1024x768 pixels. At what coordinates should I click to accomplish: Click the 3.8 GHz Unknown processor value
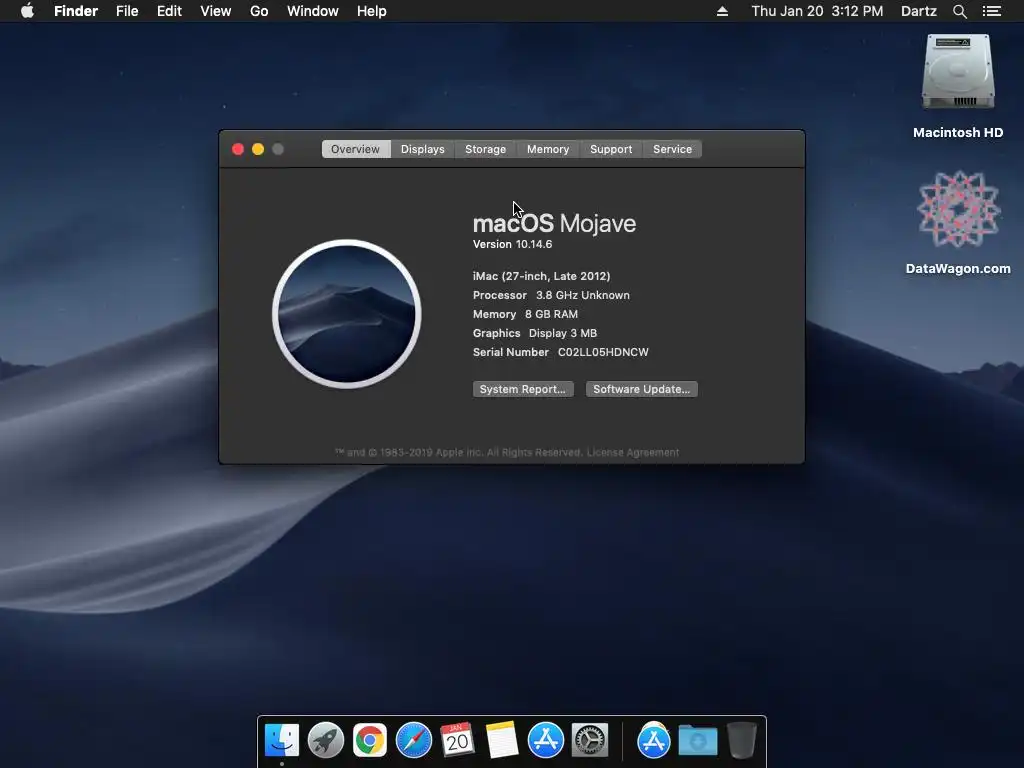tap(583, 295)
